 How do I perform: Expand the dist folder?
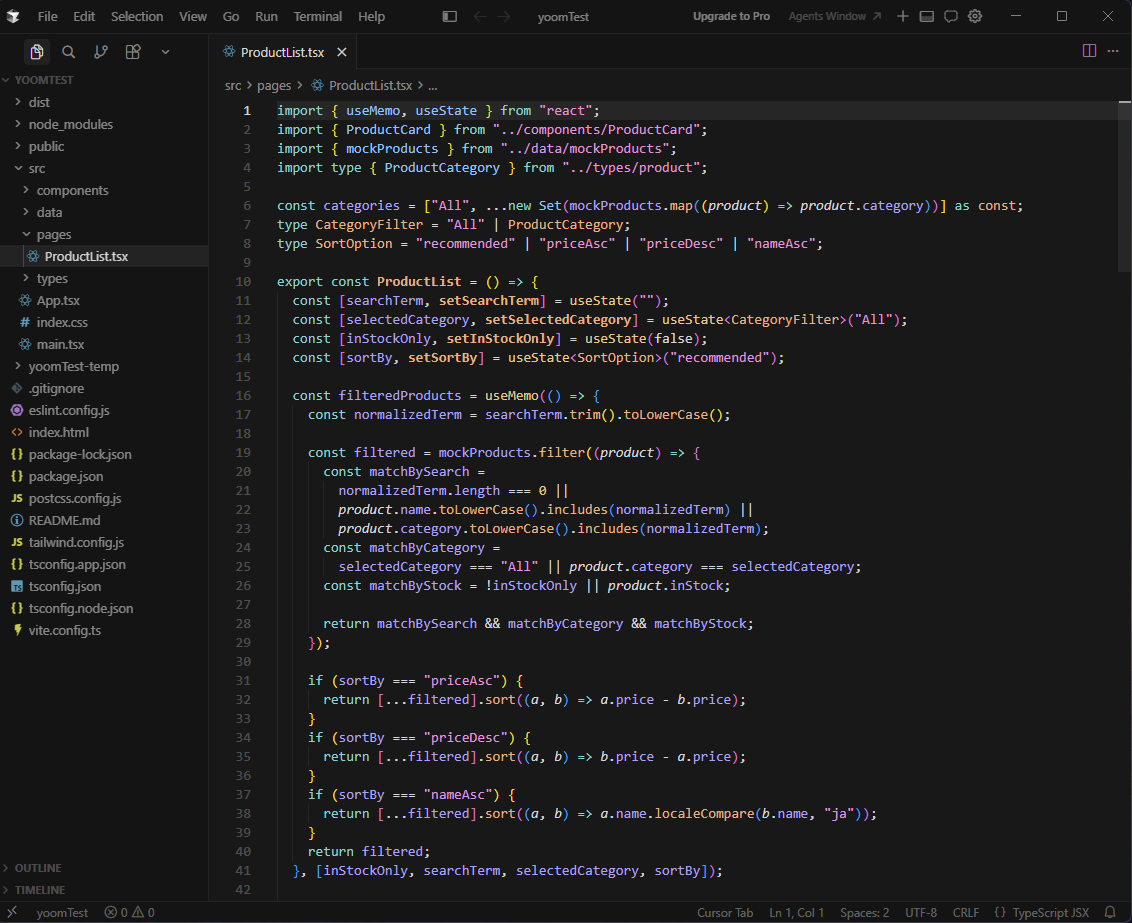pos(105,102)
